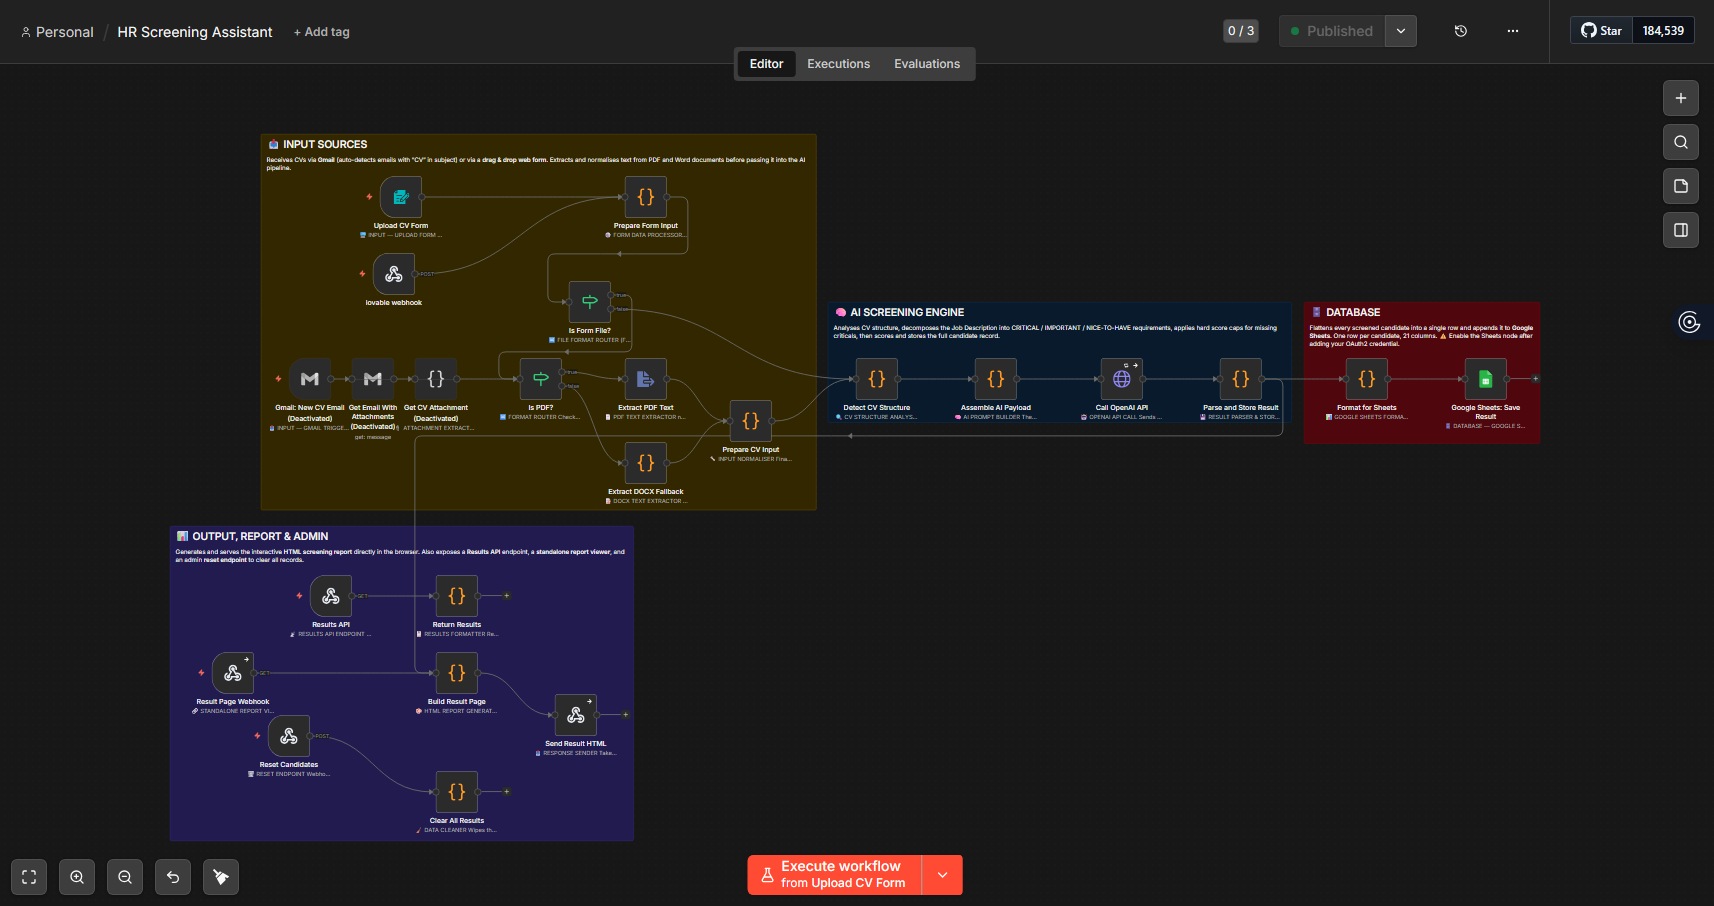This screenshot has width=1714, height=906.
Task: Zoom out on the workflow canvas
Action: (125, 877)
